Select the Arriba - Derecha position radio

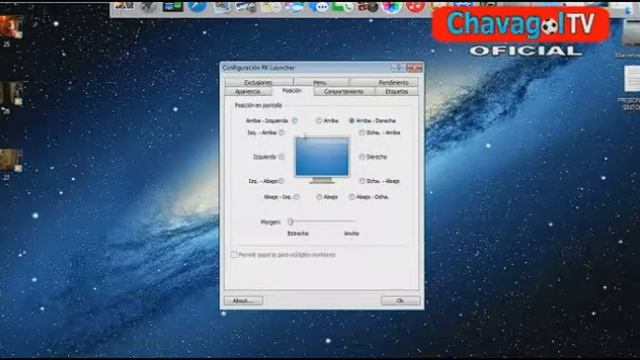351,121
